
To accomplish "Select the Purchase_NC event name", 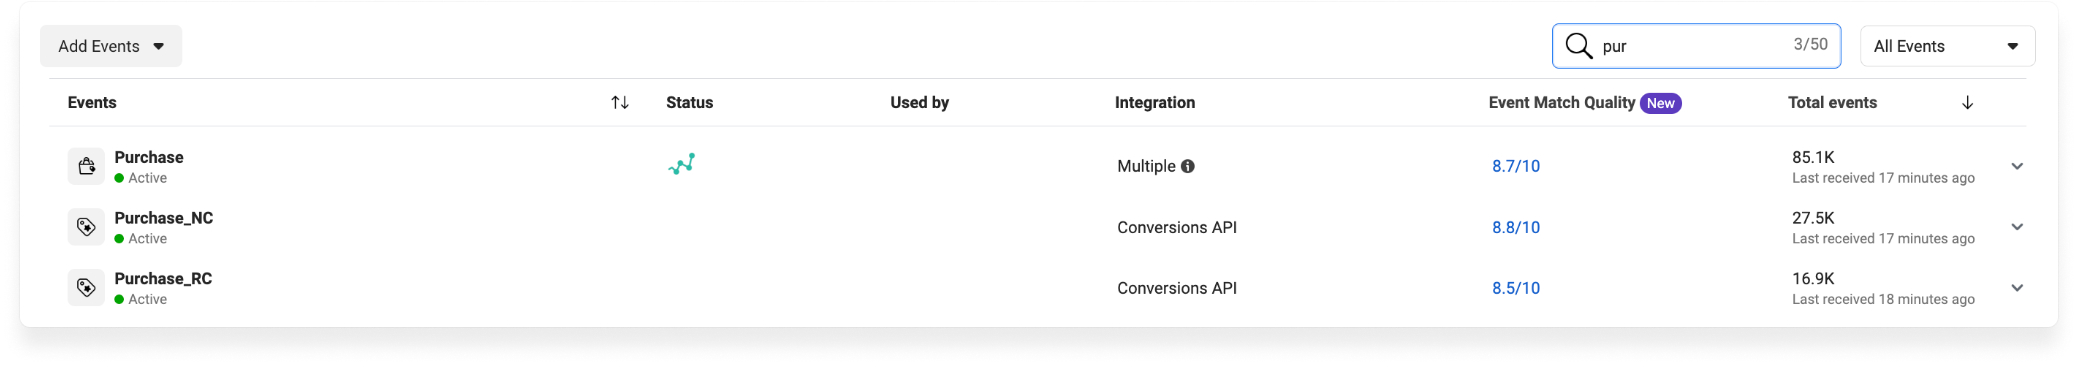I will pyautogui.click(x=164, y=218).
